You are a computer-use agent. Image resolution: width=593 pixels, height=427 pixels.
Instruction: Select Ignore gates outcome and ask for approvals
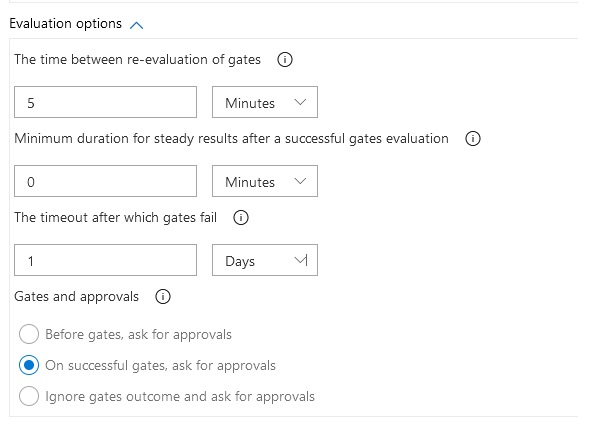point(29,396)
